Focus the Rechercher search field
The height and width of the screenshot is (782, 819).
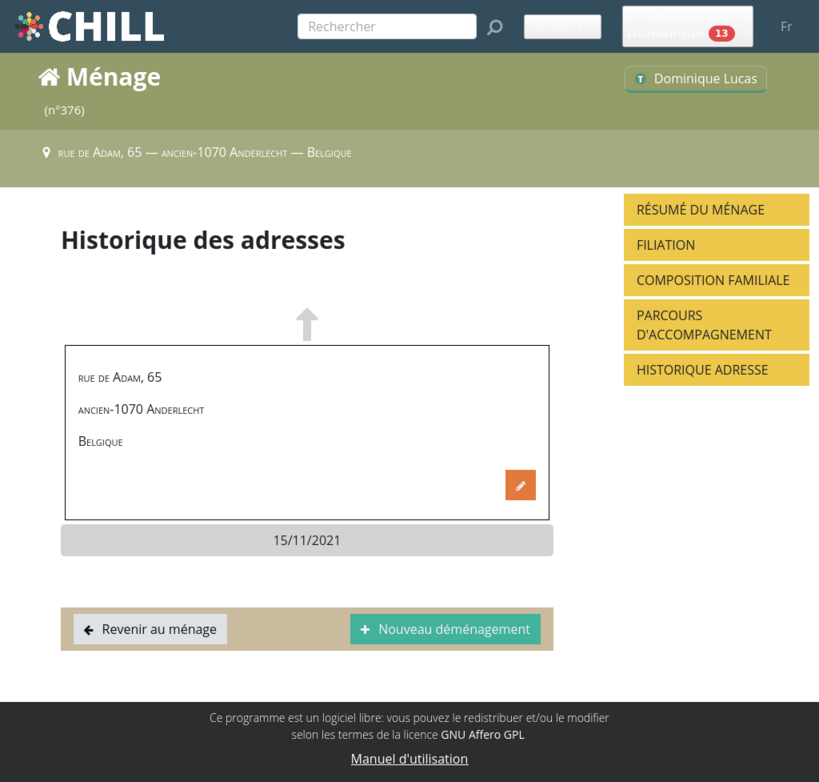tap(386, 27)
